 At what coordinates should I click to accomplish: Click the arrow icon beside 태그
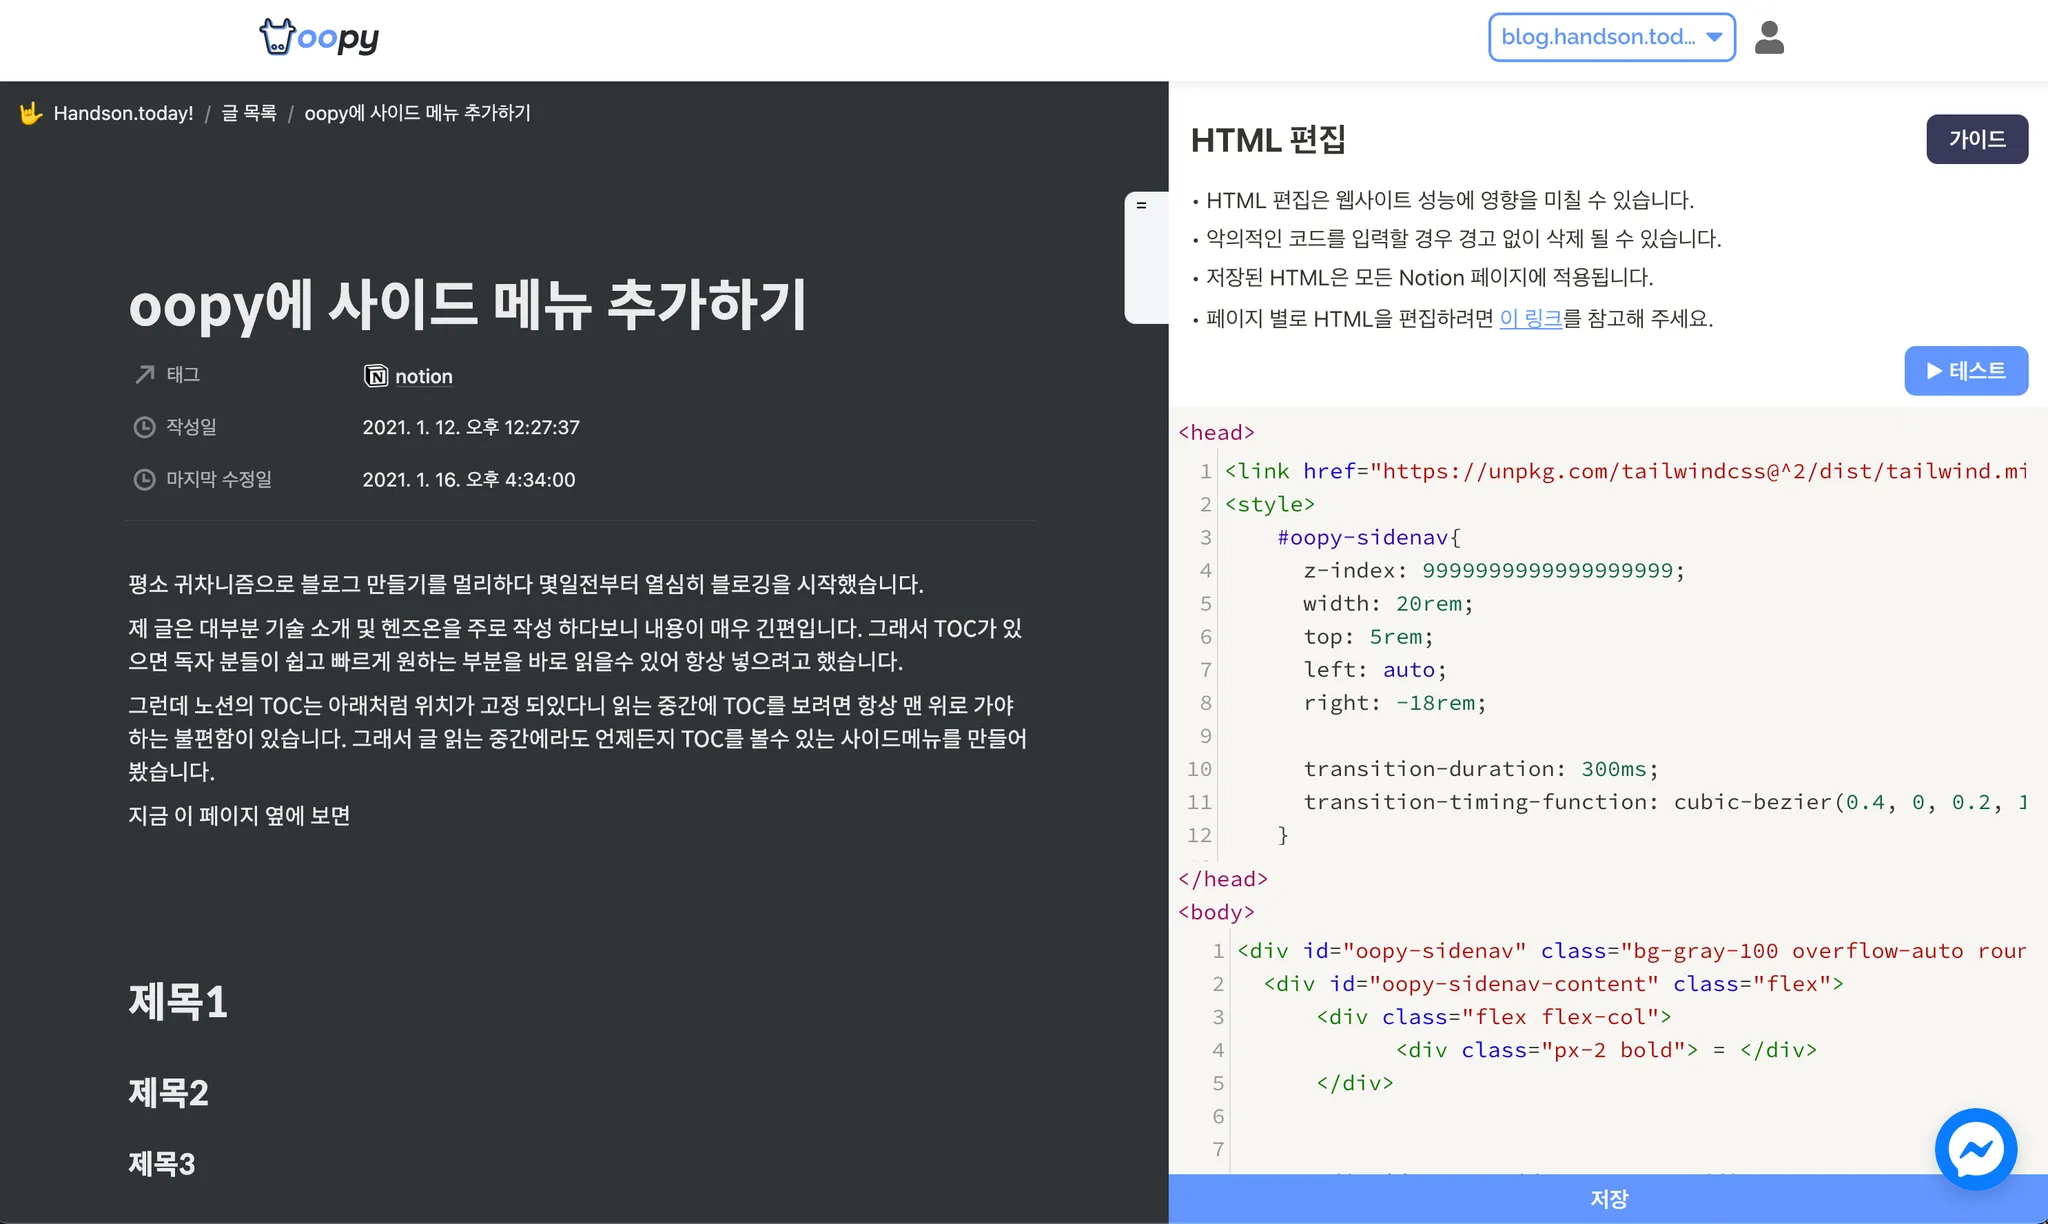145,374
